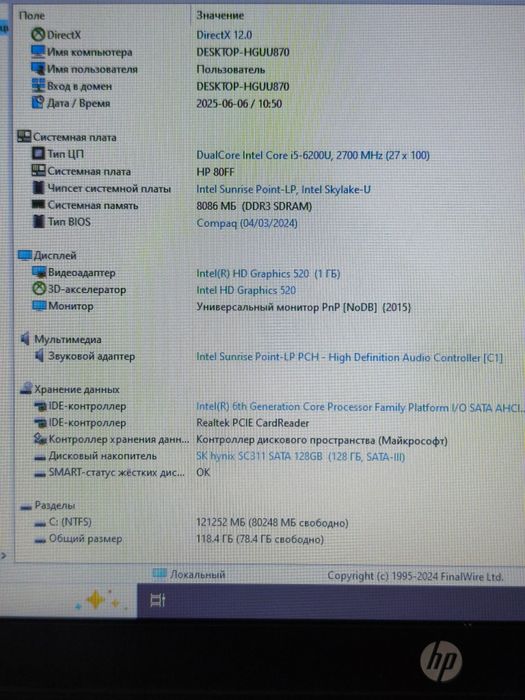
Task: Click the Поле column header
Action: (31, 16)
